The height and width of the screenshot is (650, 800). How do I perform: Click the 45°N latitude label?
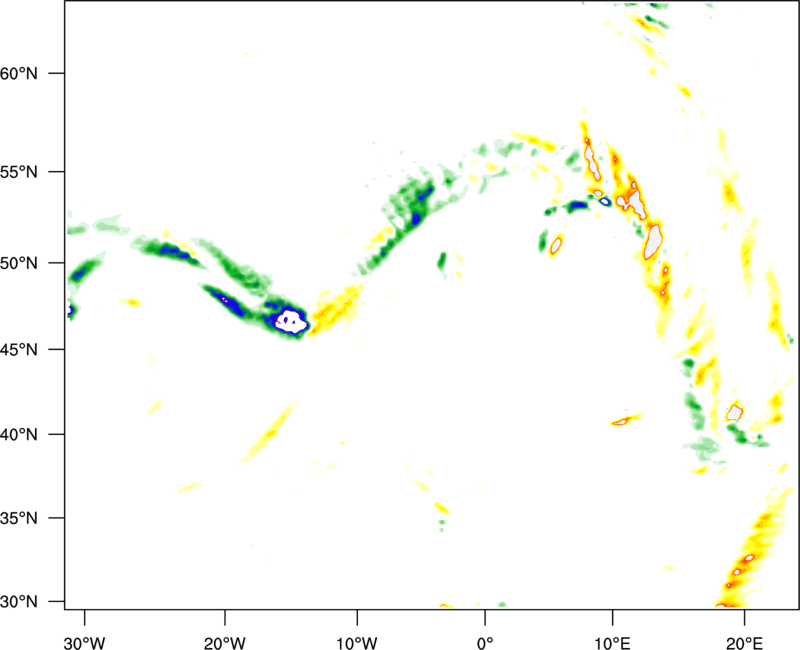point(19,350)
